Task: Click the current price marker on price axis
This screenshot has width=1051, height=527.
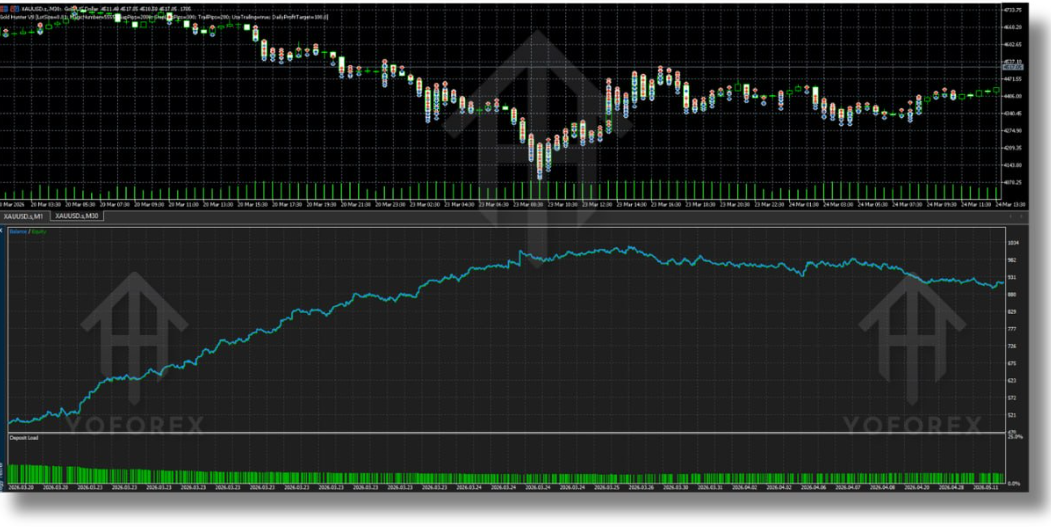Action: (1011, 67)
